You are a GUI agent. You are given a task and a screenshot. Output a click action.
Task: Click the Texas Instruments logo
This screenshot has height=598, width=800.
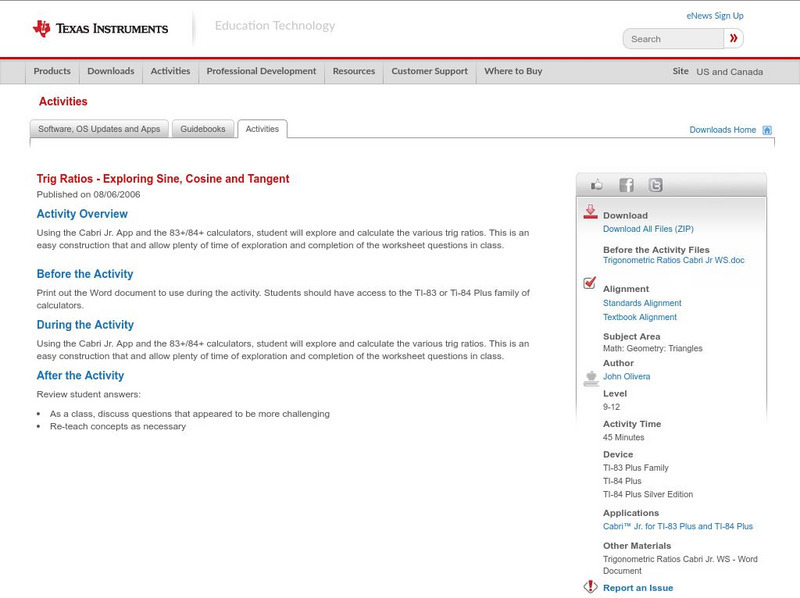[x=100, y=29]
